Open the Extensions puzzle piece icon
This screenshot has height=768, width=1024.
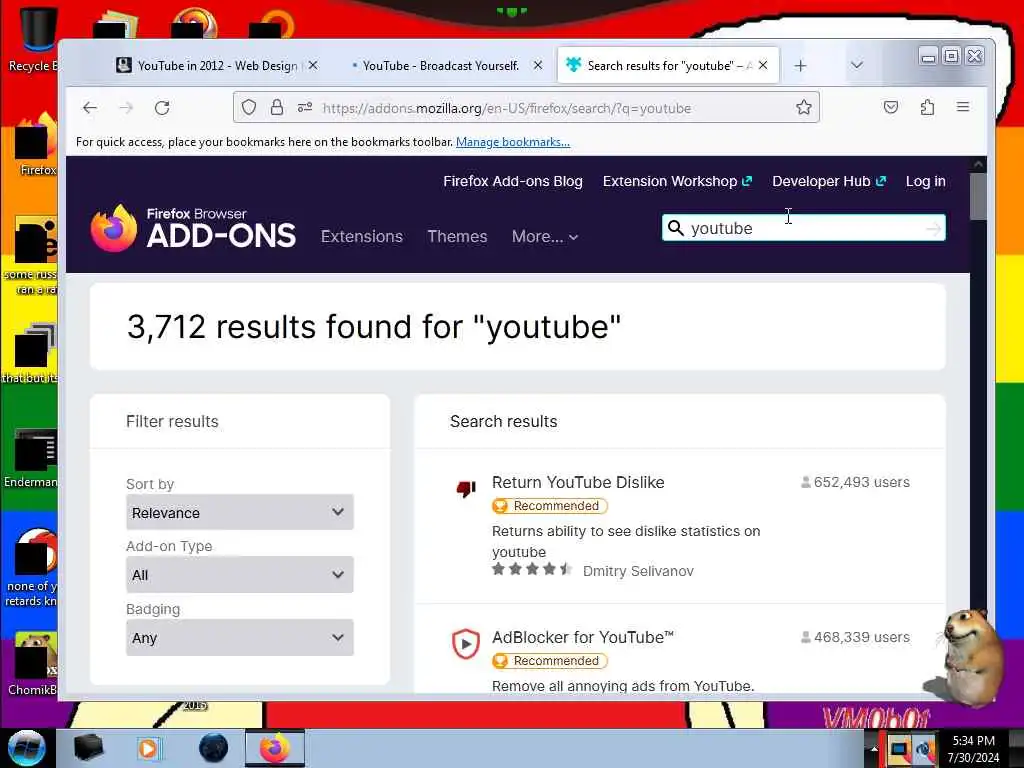tap(927, 108)
